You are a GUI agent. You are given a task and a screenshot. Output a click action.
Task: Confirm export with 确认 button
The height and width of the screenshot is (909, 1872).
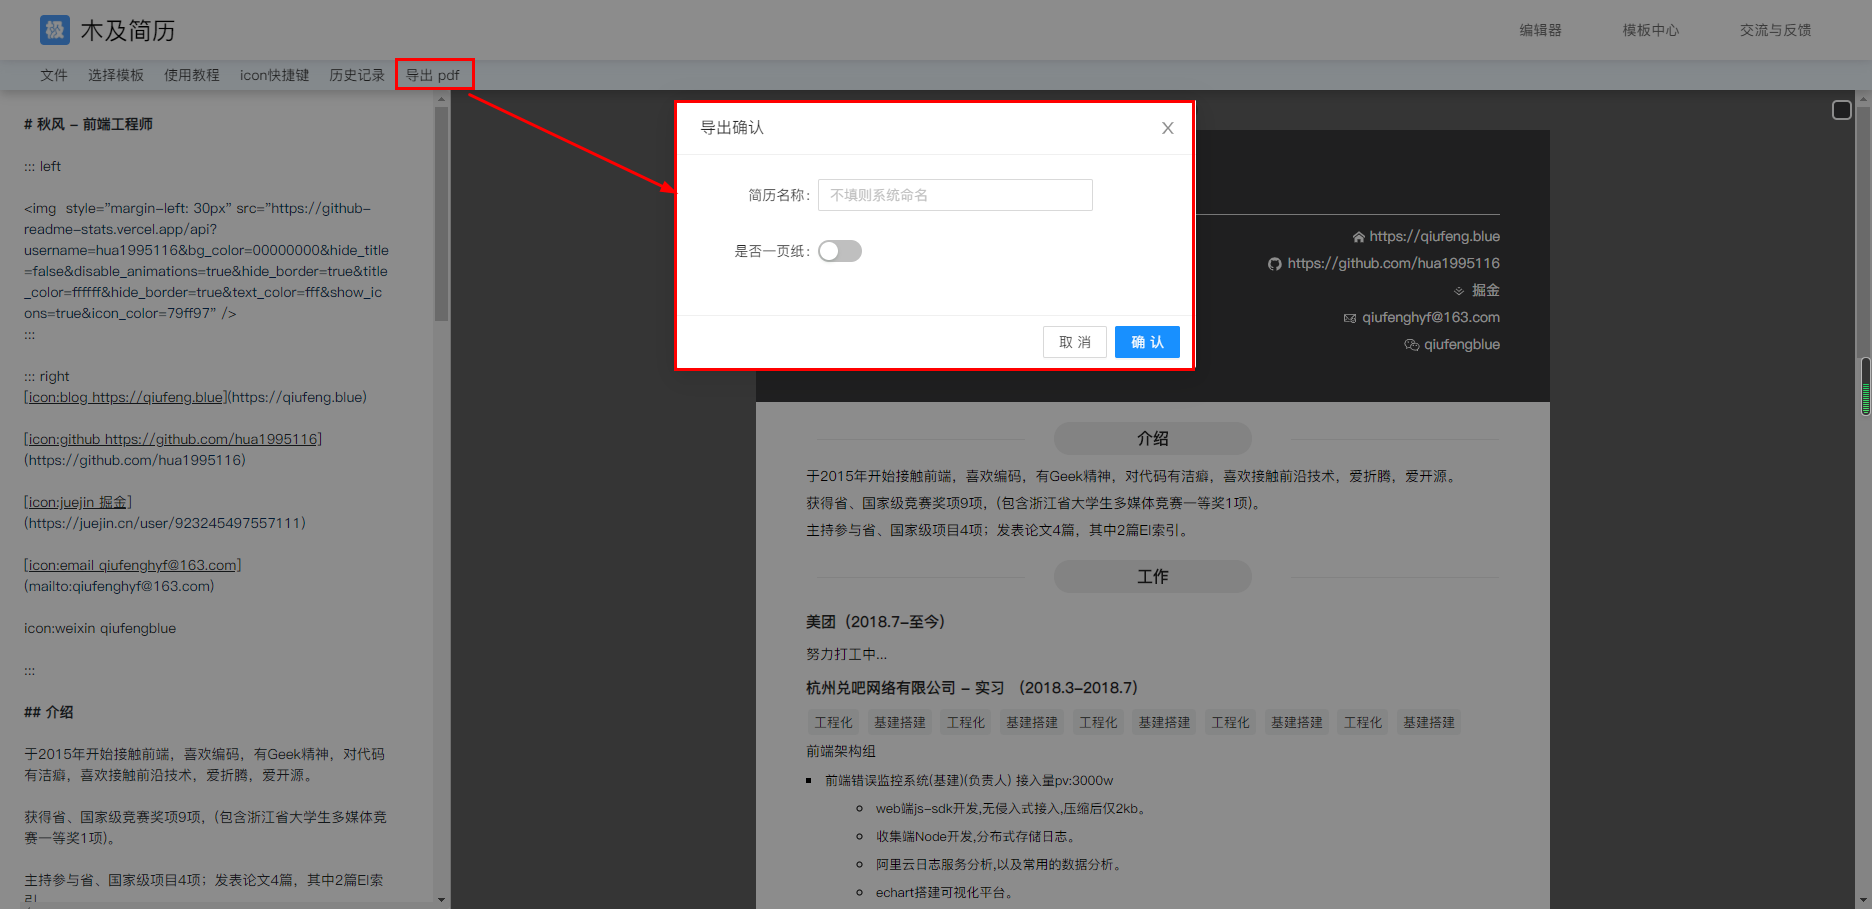pos(1147,342)
